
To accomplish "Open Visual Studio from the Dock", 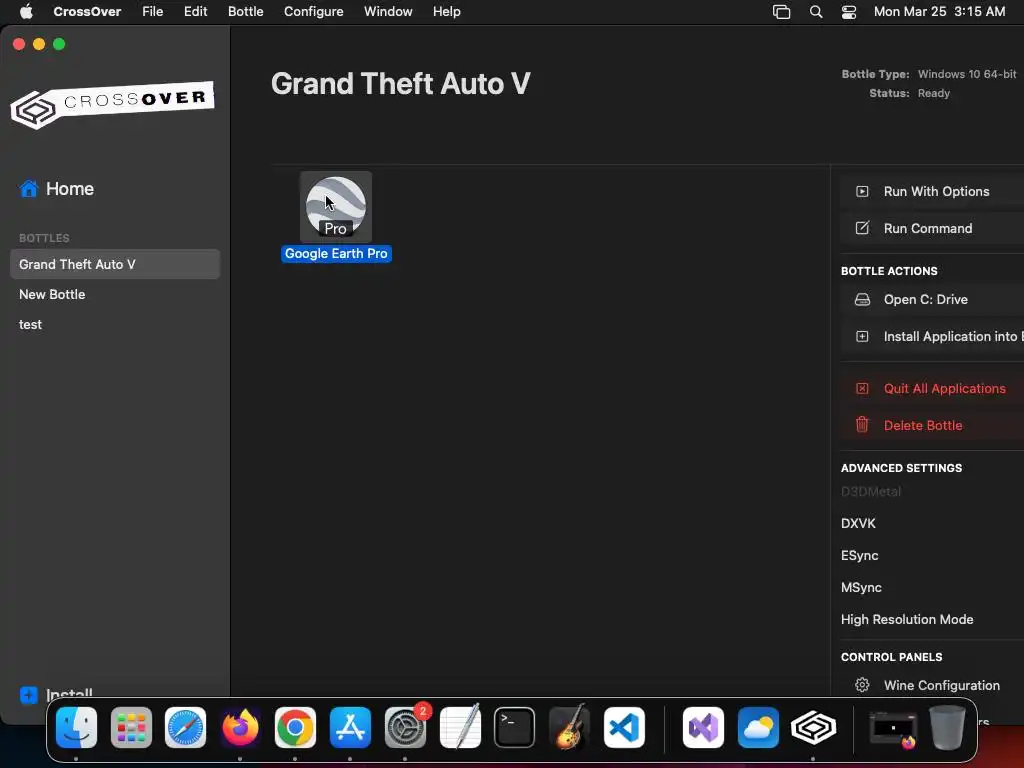I will point(703,728).
